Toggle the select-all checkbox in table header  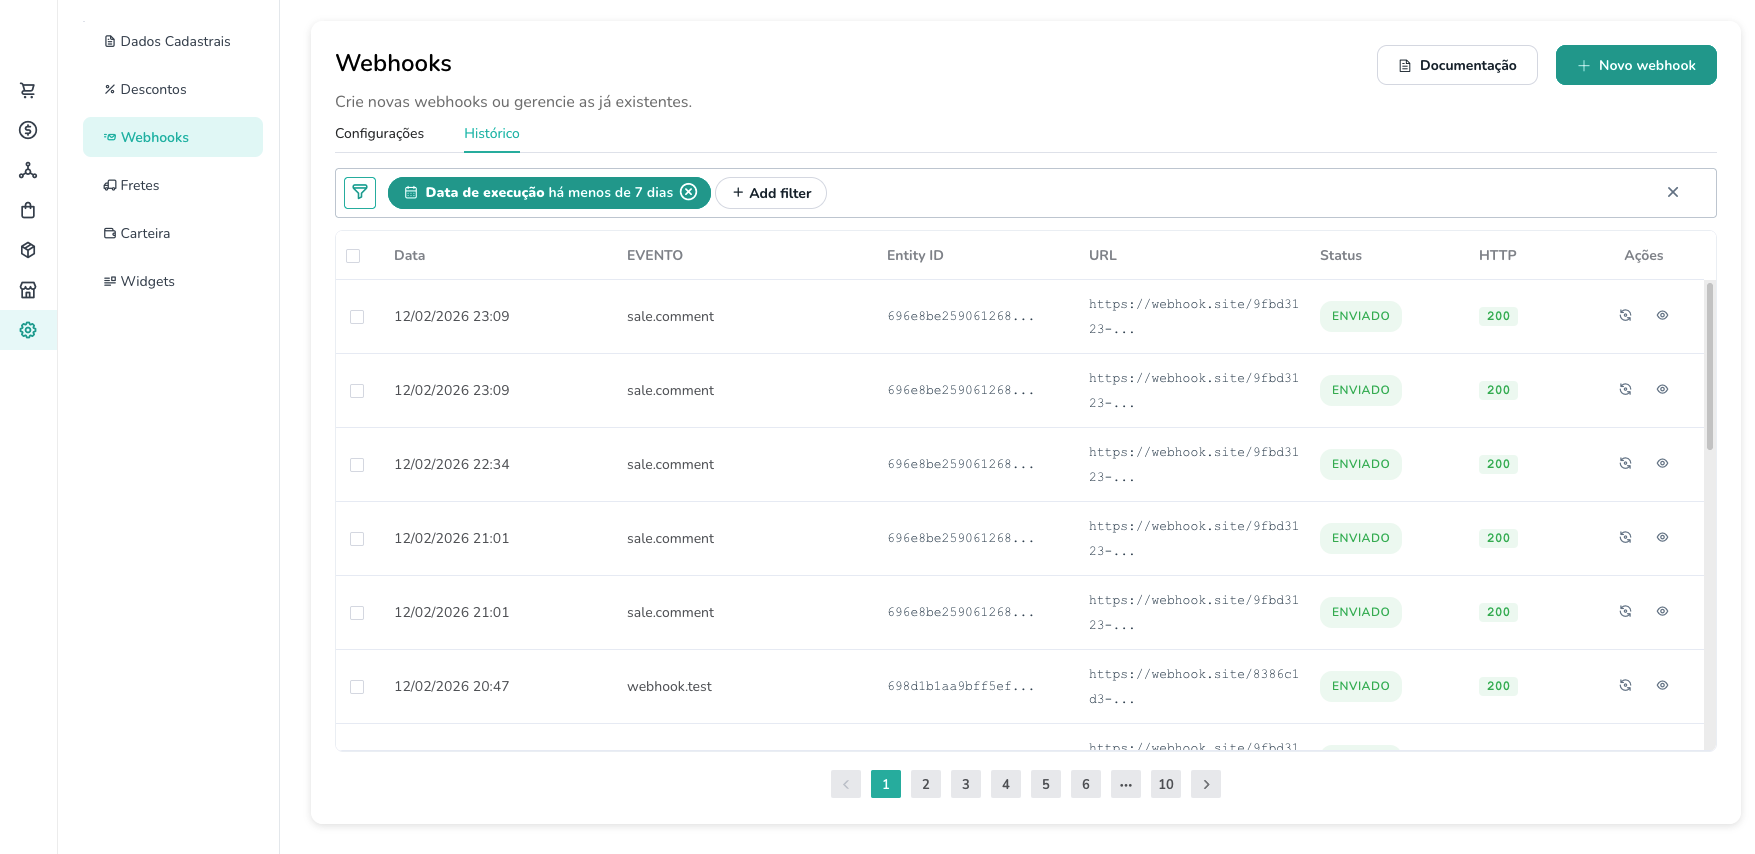point(353,256)
